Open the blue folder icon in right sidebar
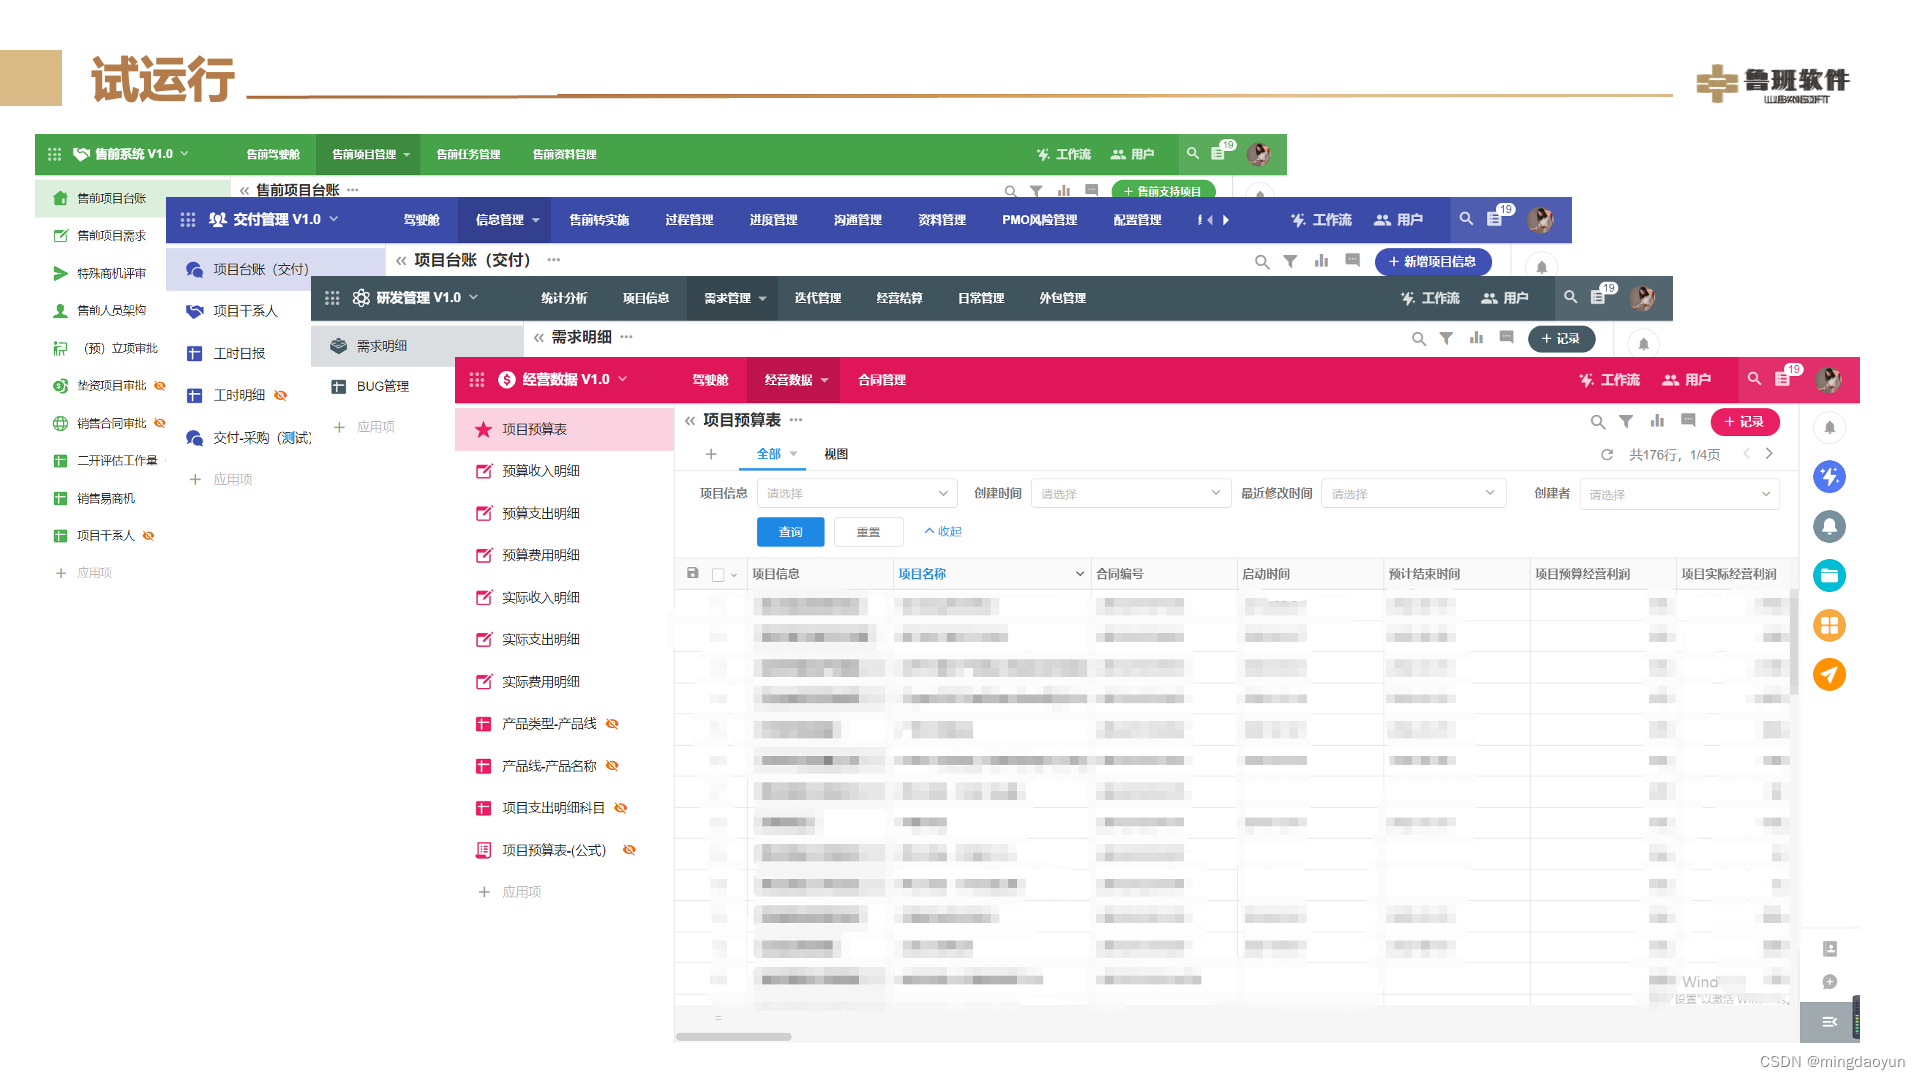The image size is (1920, 1080). 1829,576
